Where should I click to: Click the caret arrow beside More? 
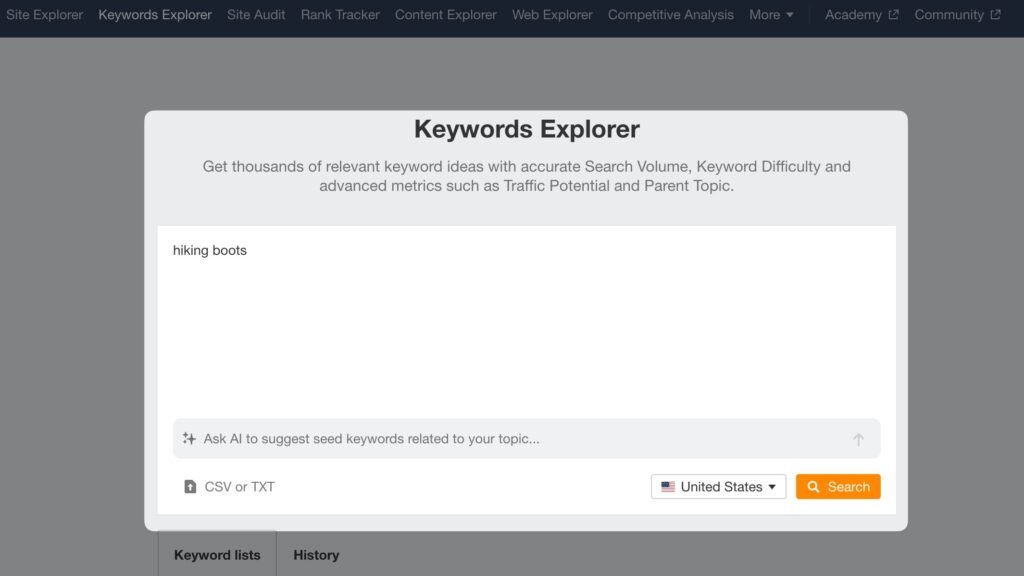pos(790,14)
